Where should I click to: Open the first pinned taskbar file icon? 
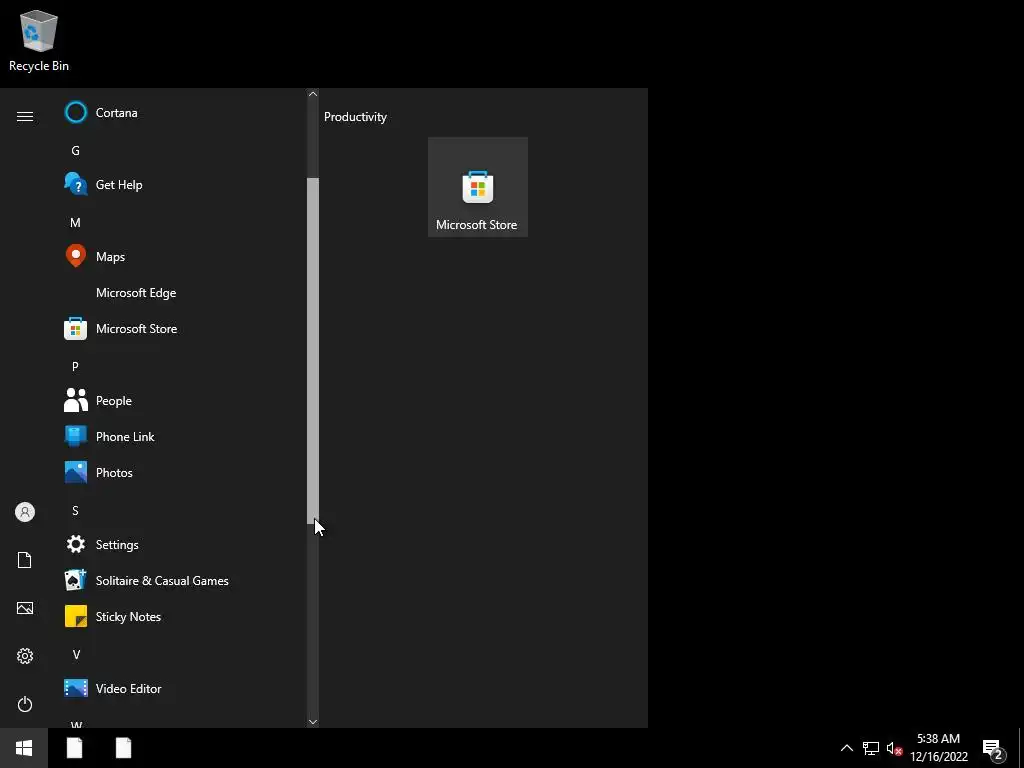[x=74, y=748]
